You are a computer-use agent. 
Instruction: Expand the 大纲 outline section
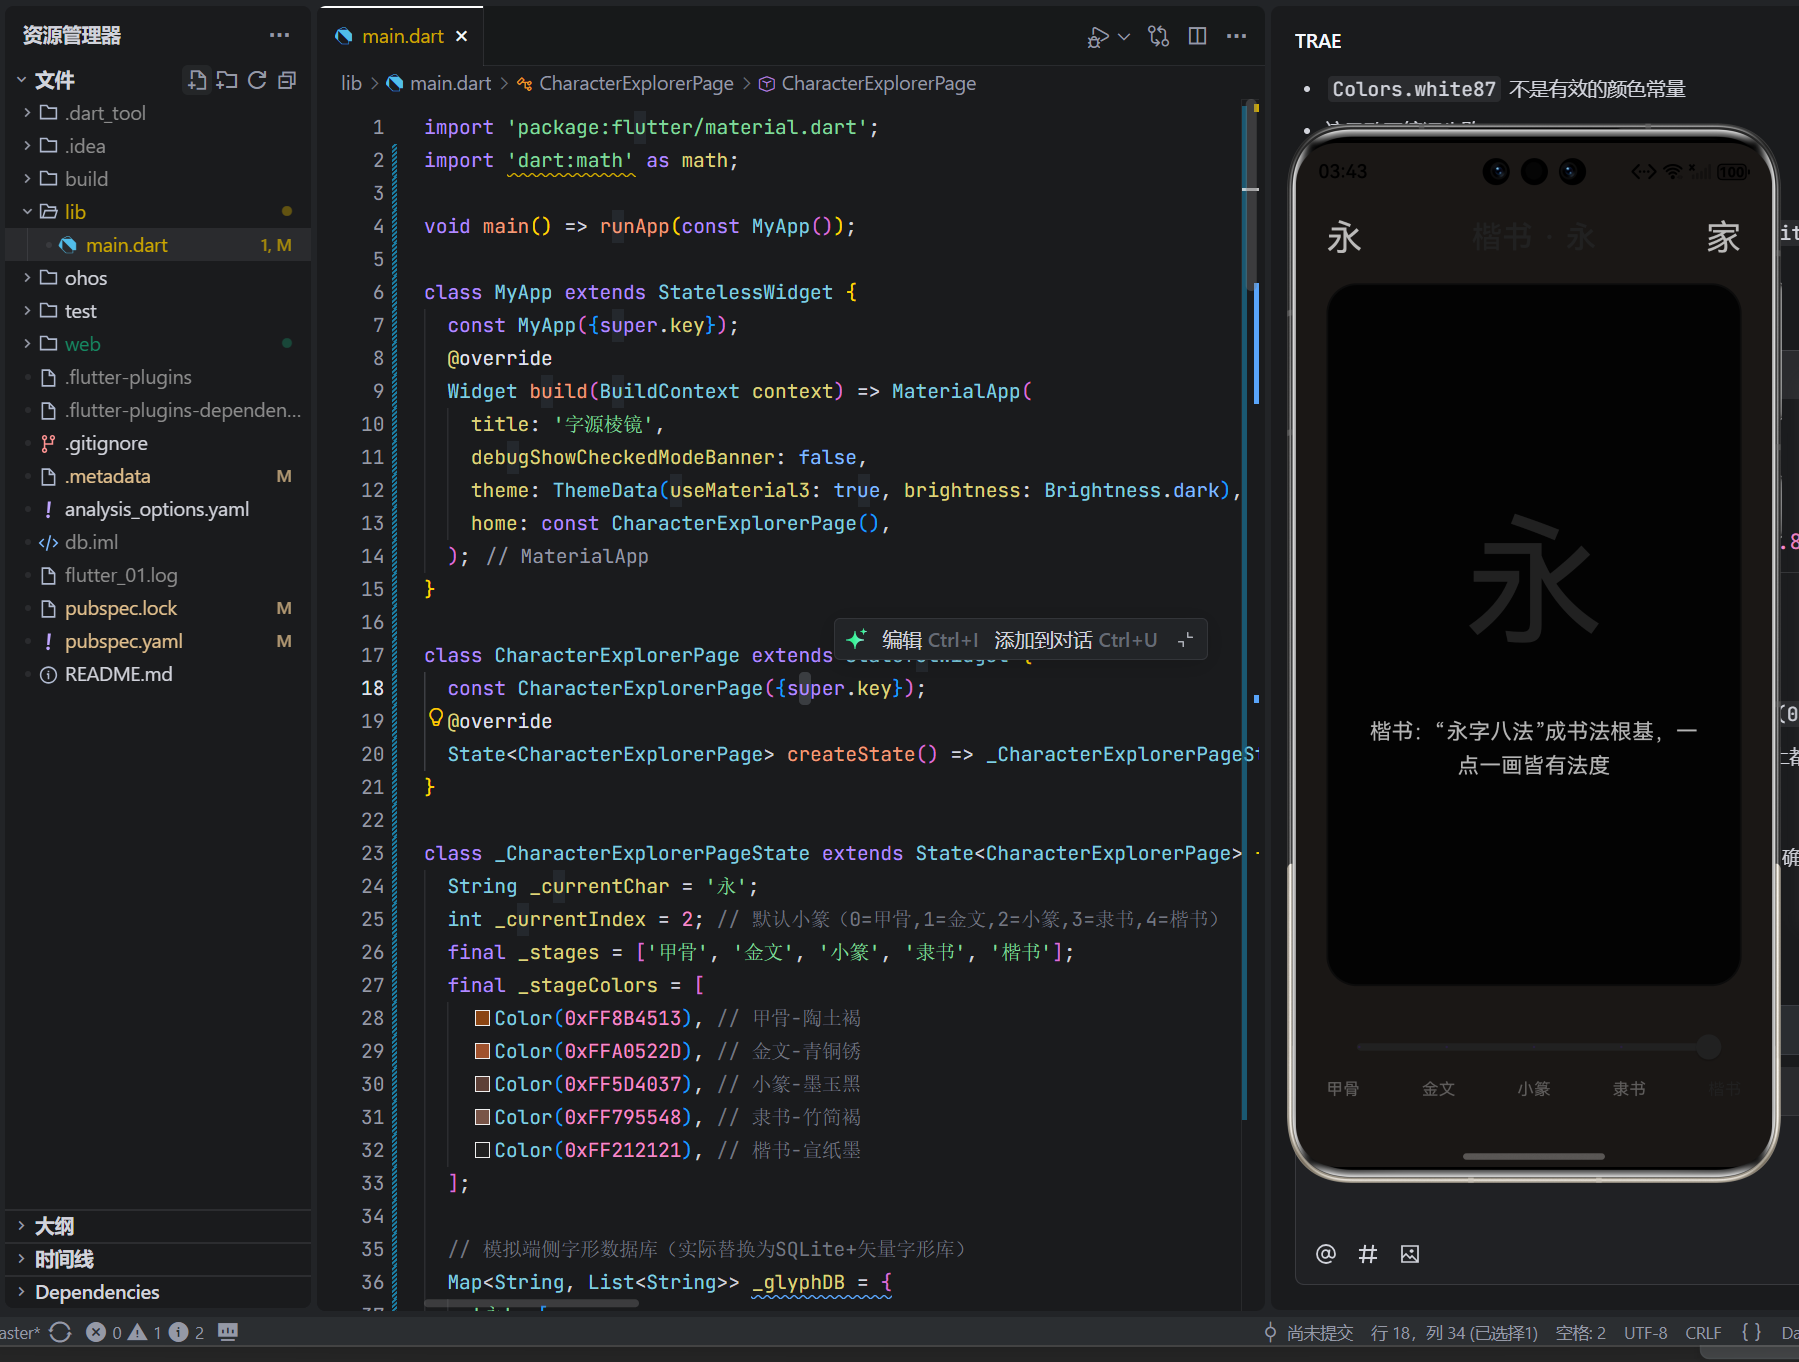pos(54,1226)
